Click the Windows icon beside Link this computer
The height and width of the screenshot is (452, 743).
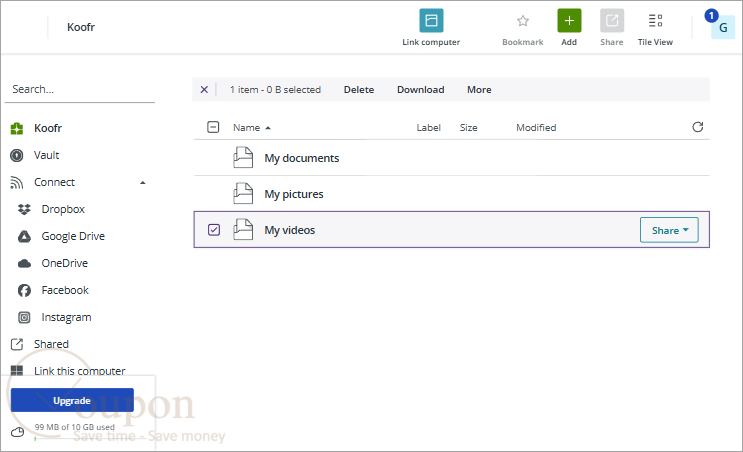point(17,370)
